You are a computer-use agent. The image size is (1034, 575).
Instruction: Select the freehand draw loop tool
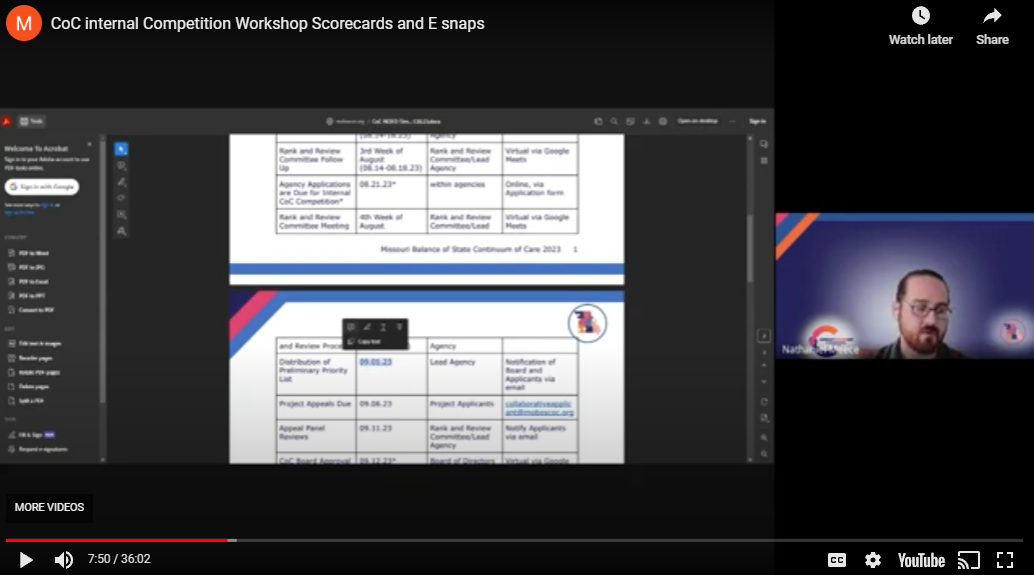pyautogui.click(x=121, y=198)
